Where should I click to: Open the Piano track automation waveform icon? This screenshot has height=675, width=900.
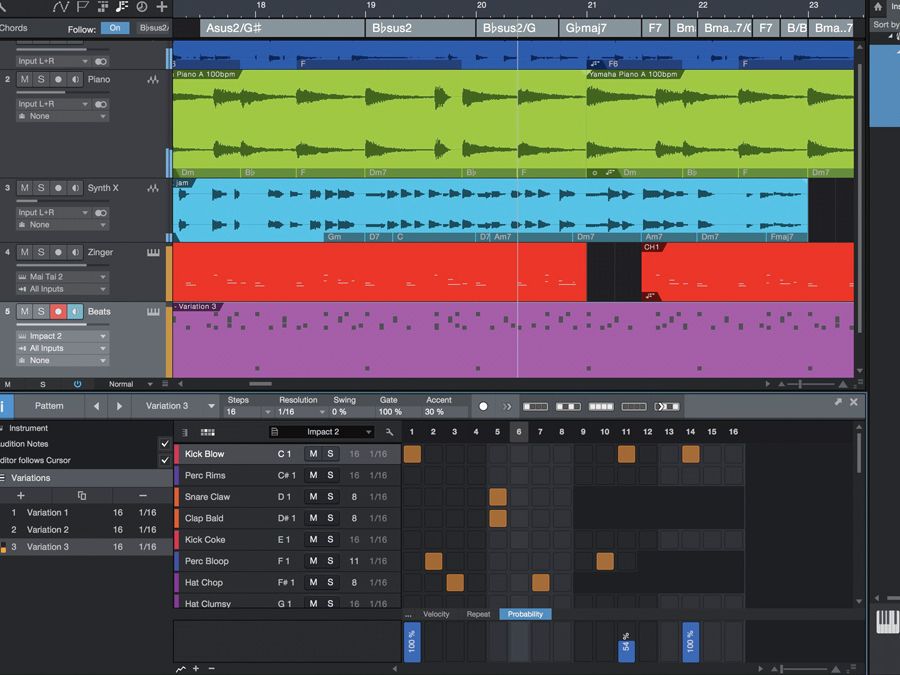point(153,80)
